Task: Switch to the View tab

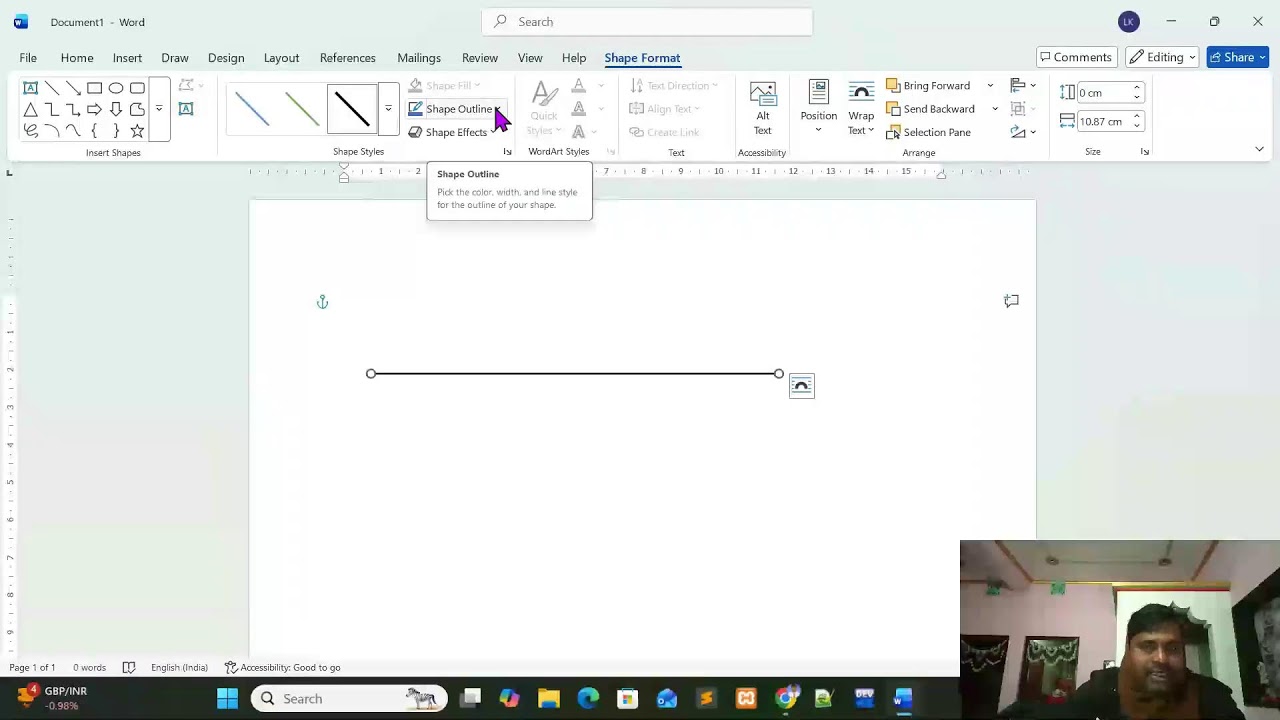Action: click(x=530, y=58)
